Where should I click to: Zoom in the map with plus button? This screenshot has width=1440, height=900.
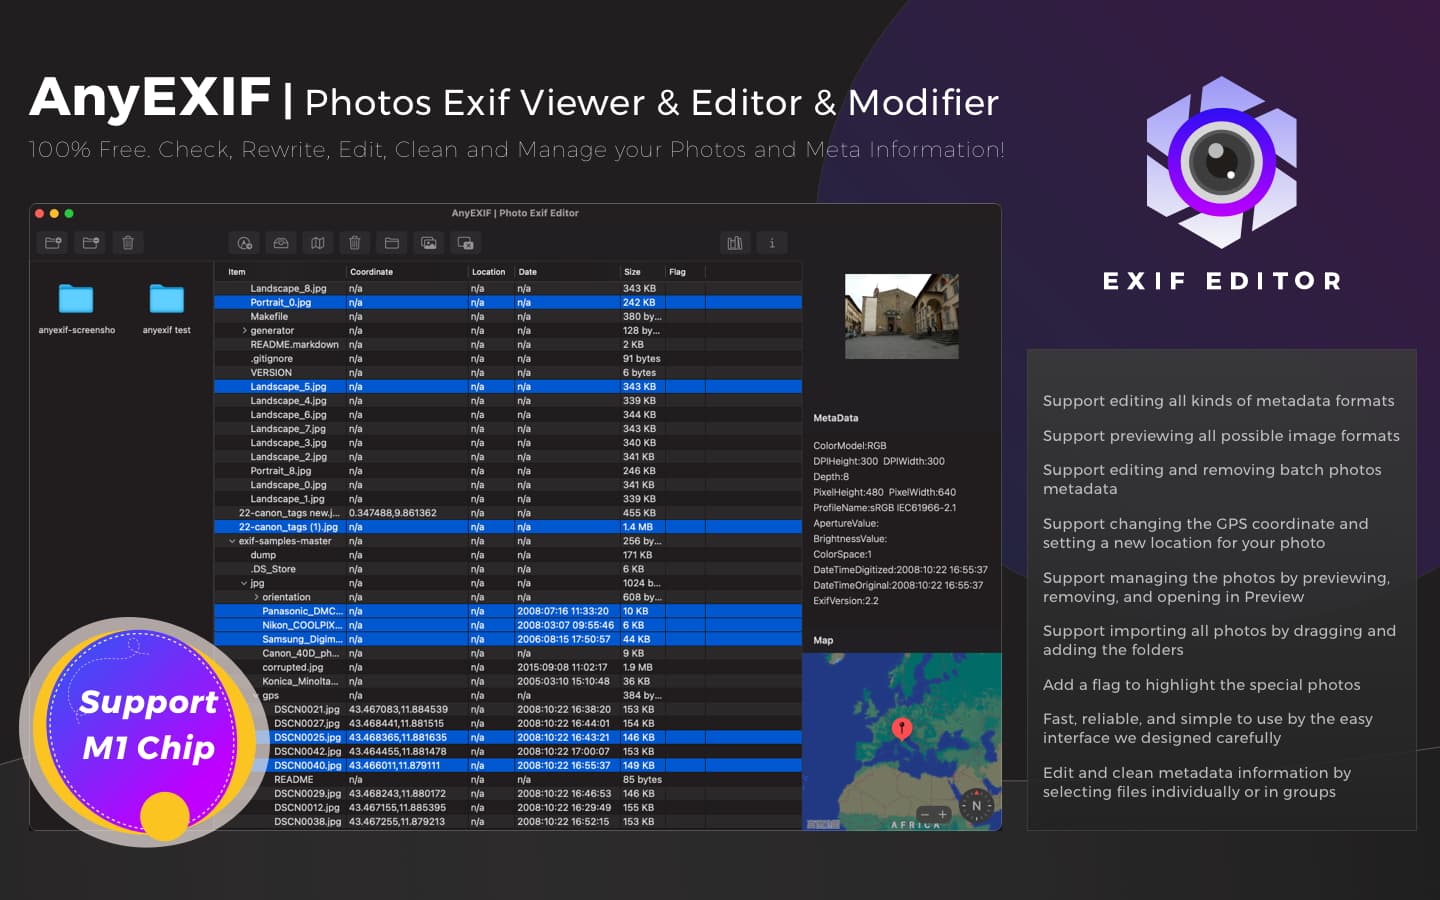tap(943, 814)
